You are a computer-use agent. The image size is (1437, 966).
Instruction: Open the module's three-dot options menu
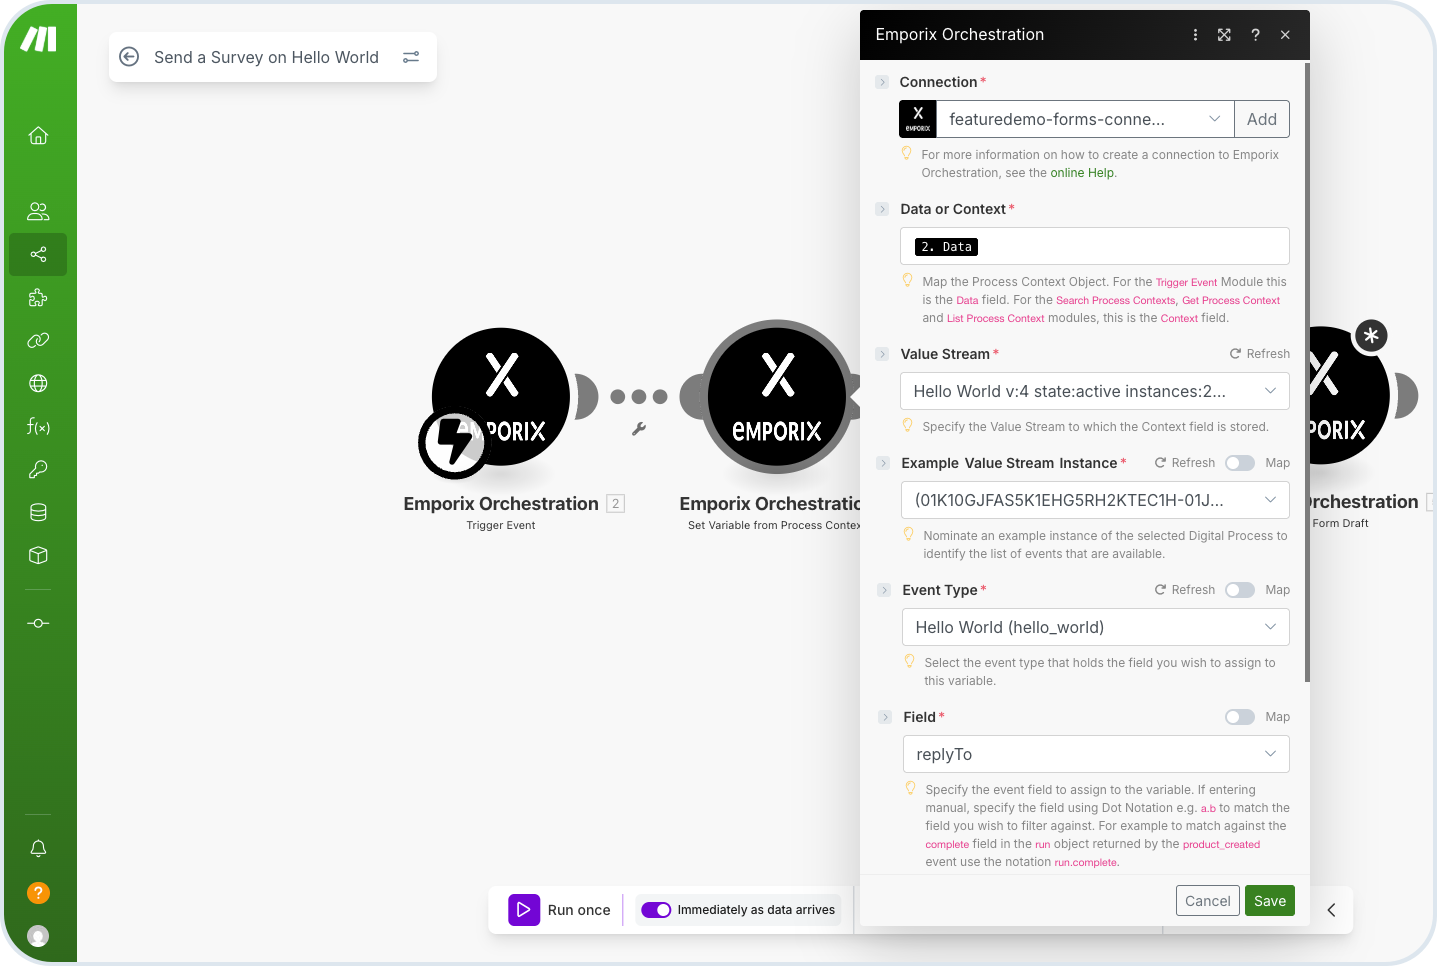point(1195,35)
